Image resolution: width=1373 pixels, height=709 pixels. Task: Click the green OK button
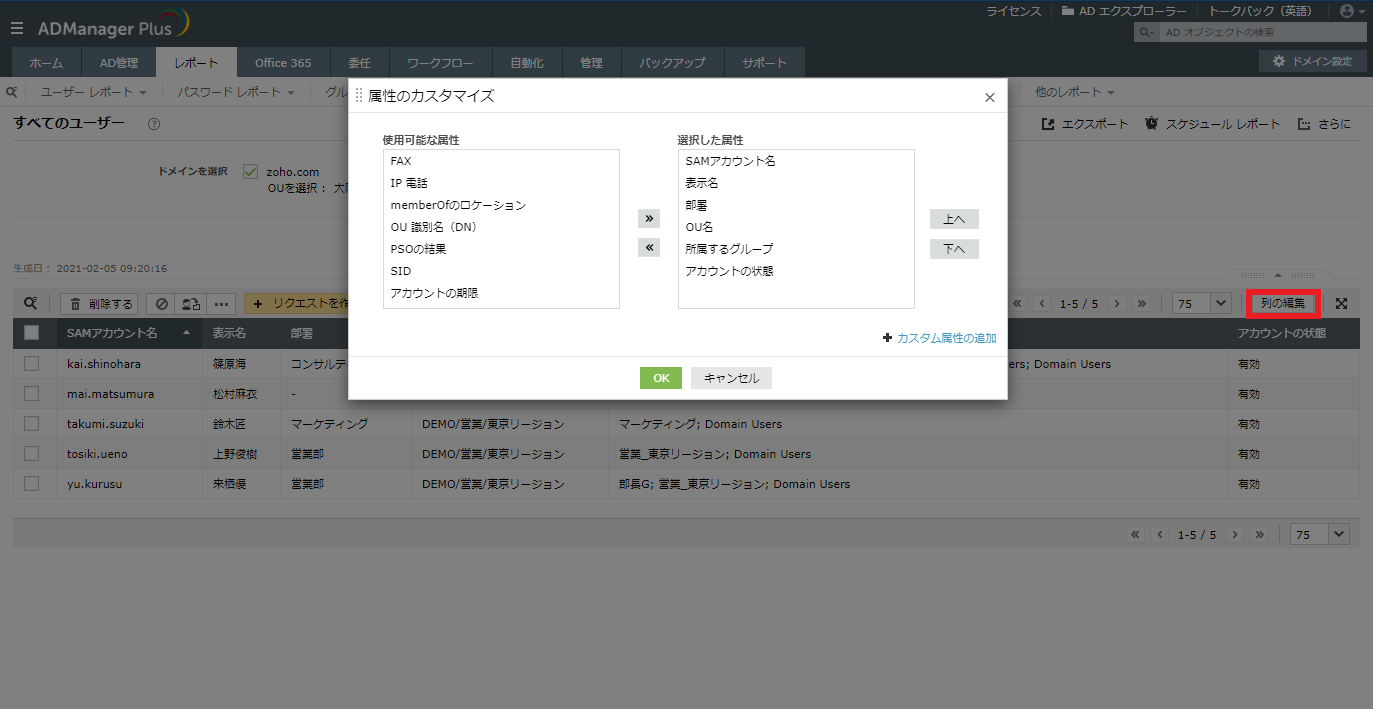[661, 378]
